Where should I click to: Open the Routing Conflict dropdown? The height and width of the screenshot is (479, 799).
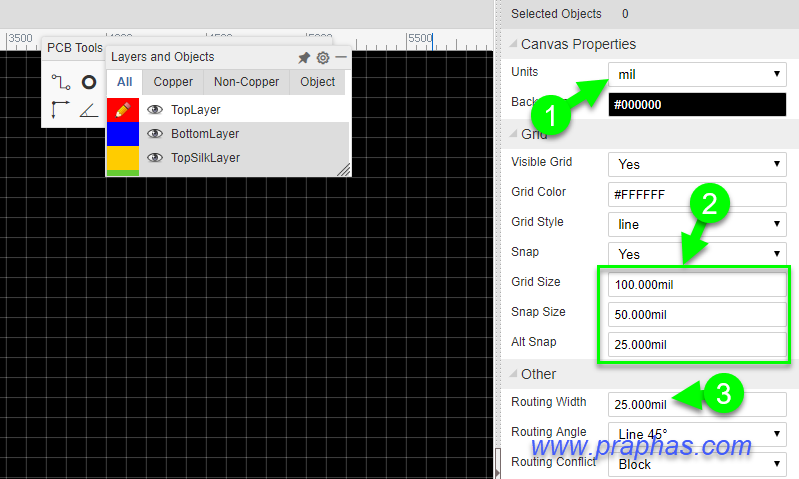coord(697,464)
